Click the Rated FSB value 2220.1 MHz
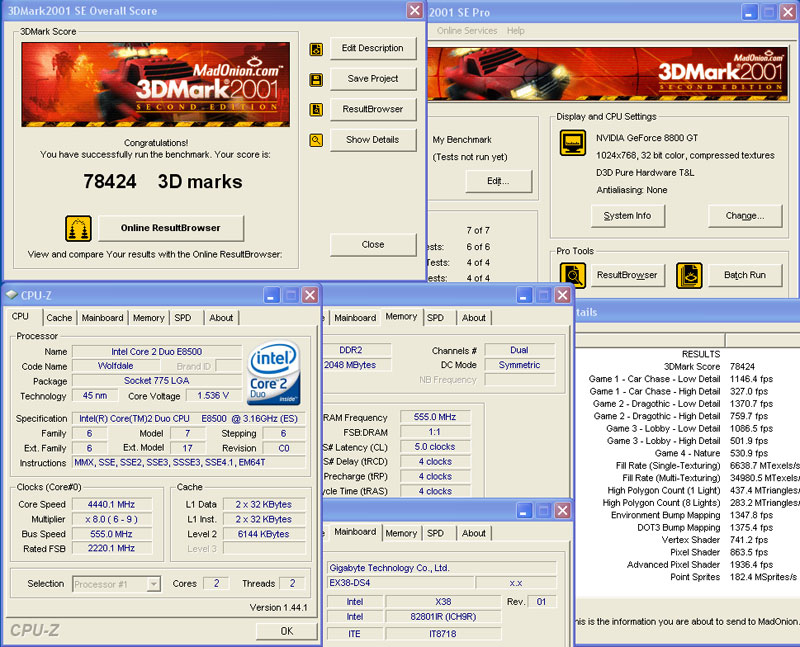This screenshot has width=800, height=647. 112,549
